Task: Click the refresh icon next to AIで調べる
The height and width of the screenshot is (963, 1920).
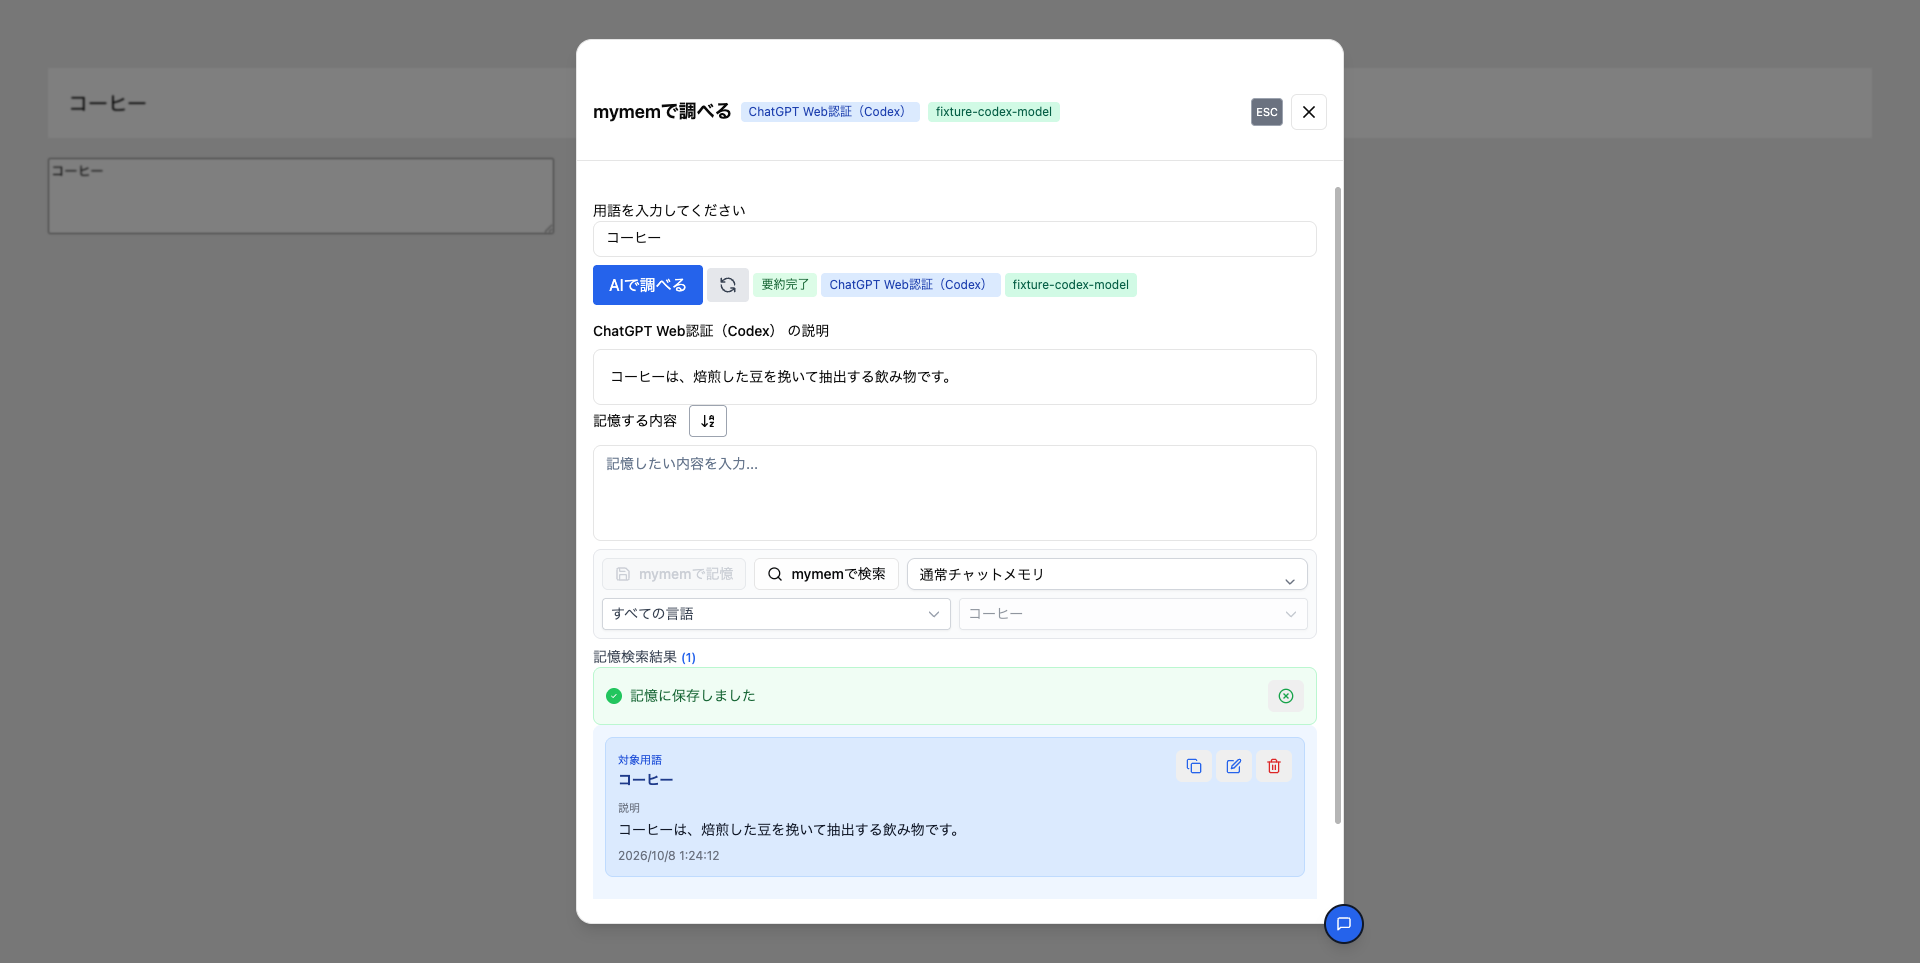Action: (x=727, y=285)
